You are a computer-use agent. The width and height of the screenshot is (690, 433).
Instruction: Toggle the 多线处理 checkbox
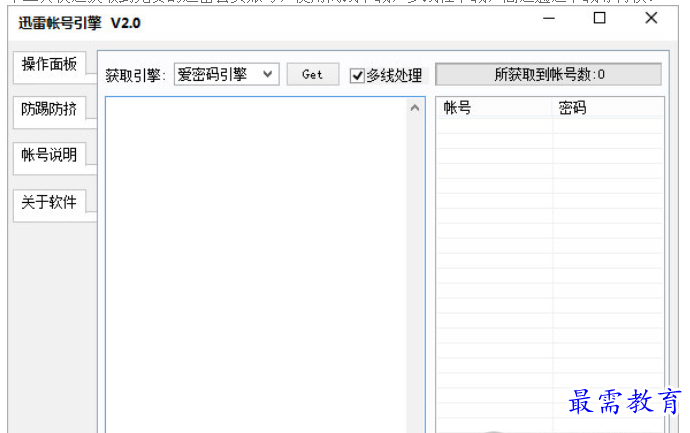(x=357, y=76)
